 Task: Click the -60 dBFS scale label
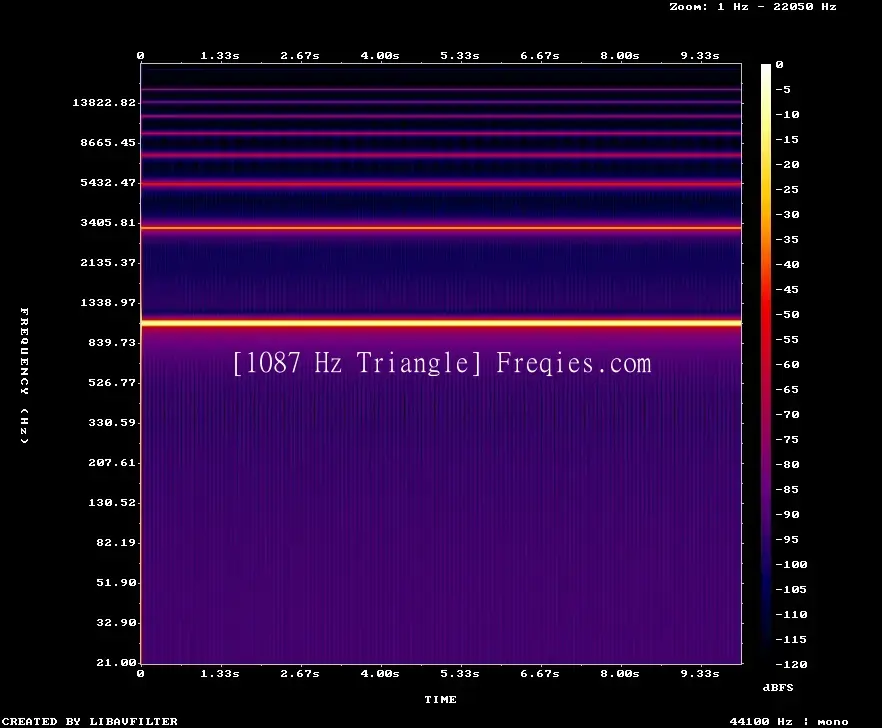click(787, 365)
